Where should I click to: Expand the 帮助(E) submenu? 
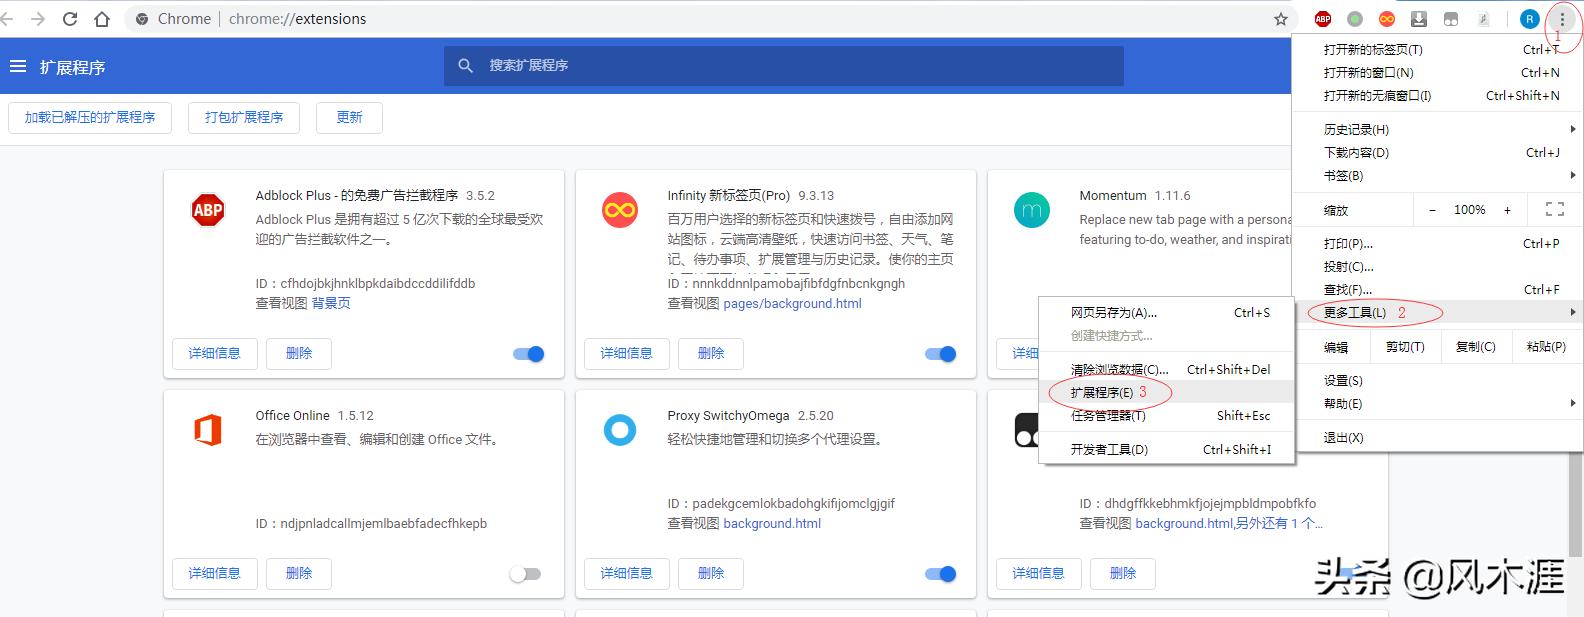click(1440, 403)
